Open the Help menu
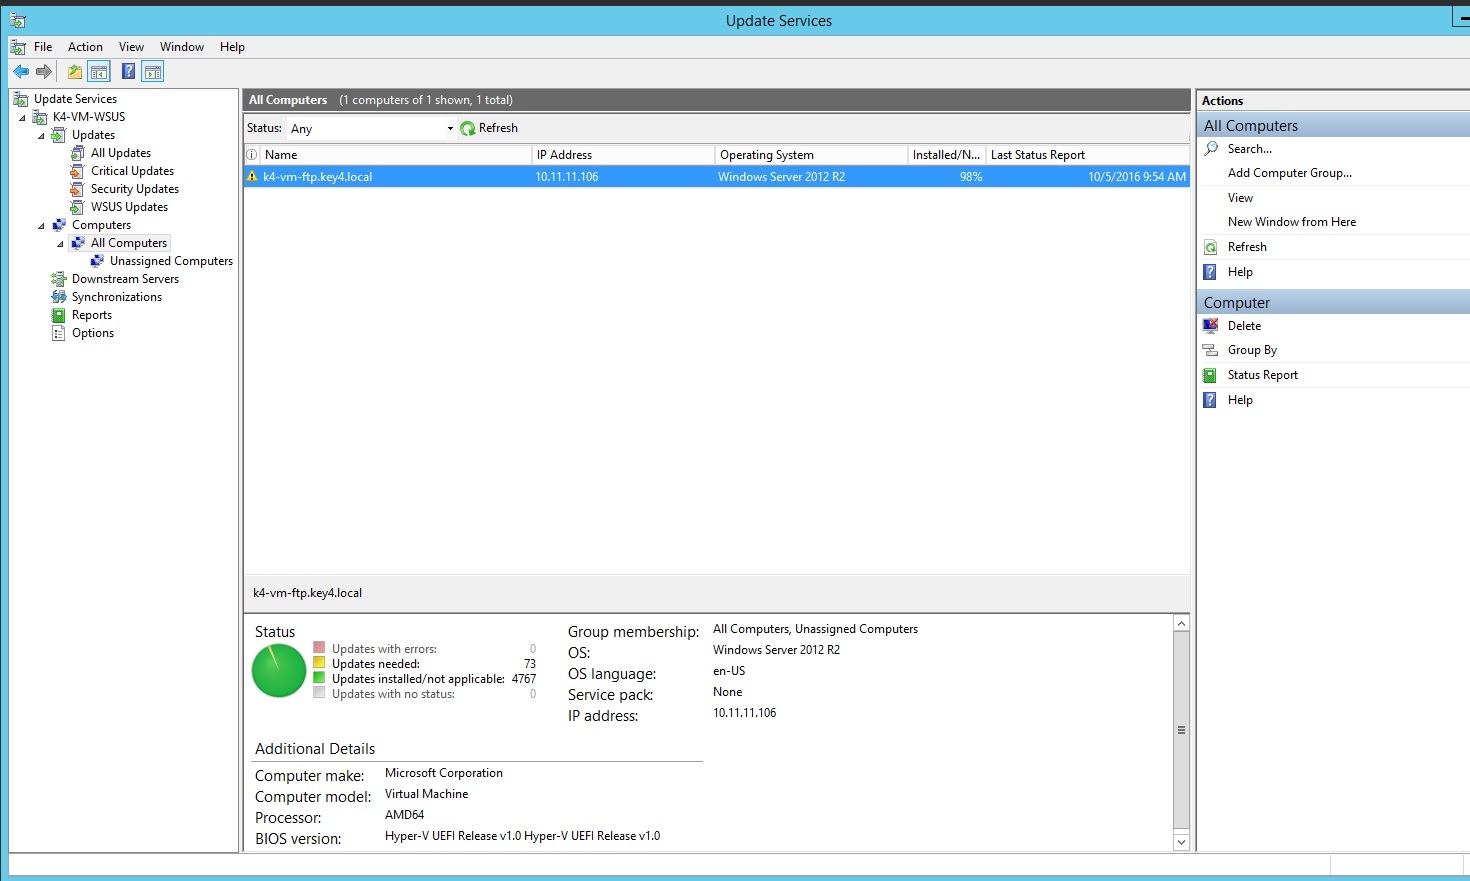Screen dimensions: 1470x881 pyautogui.click(x=232, y=47)
